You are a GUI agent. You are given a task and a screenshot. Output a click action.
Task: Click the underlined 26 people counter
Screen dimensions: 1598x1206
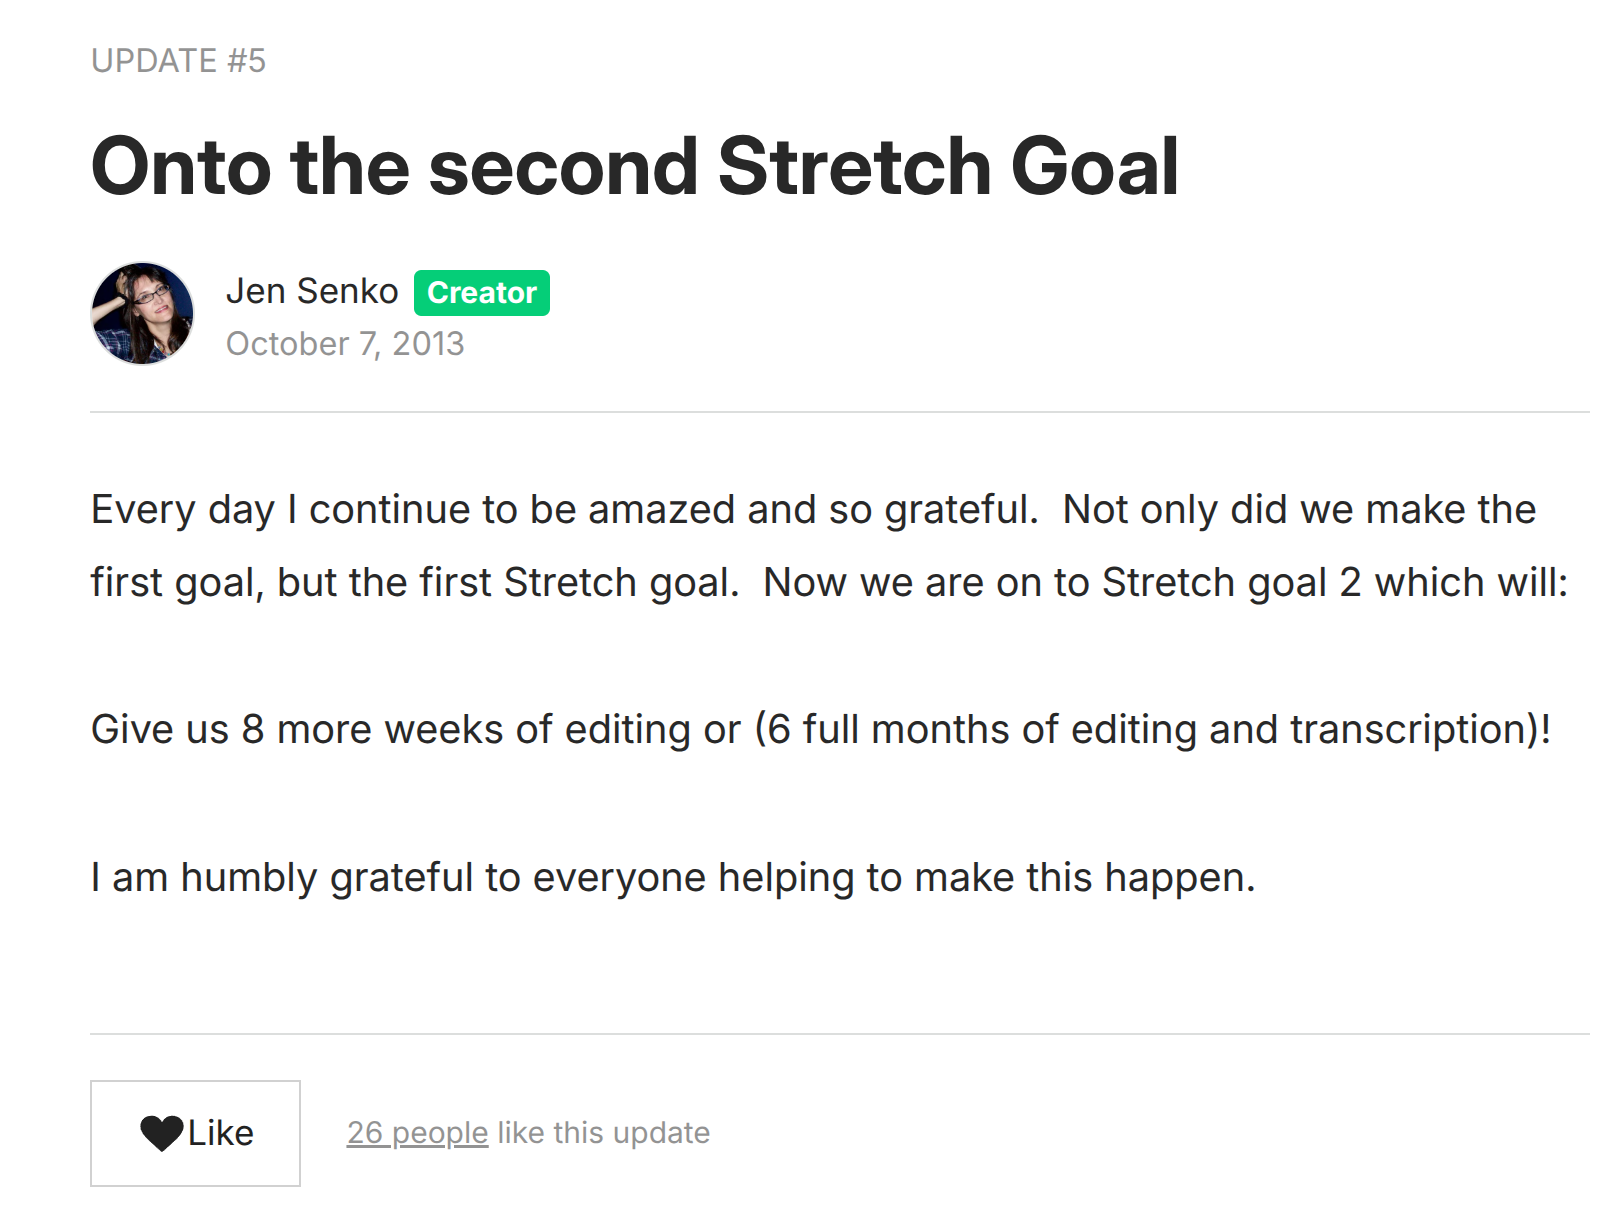415,1133
